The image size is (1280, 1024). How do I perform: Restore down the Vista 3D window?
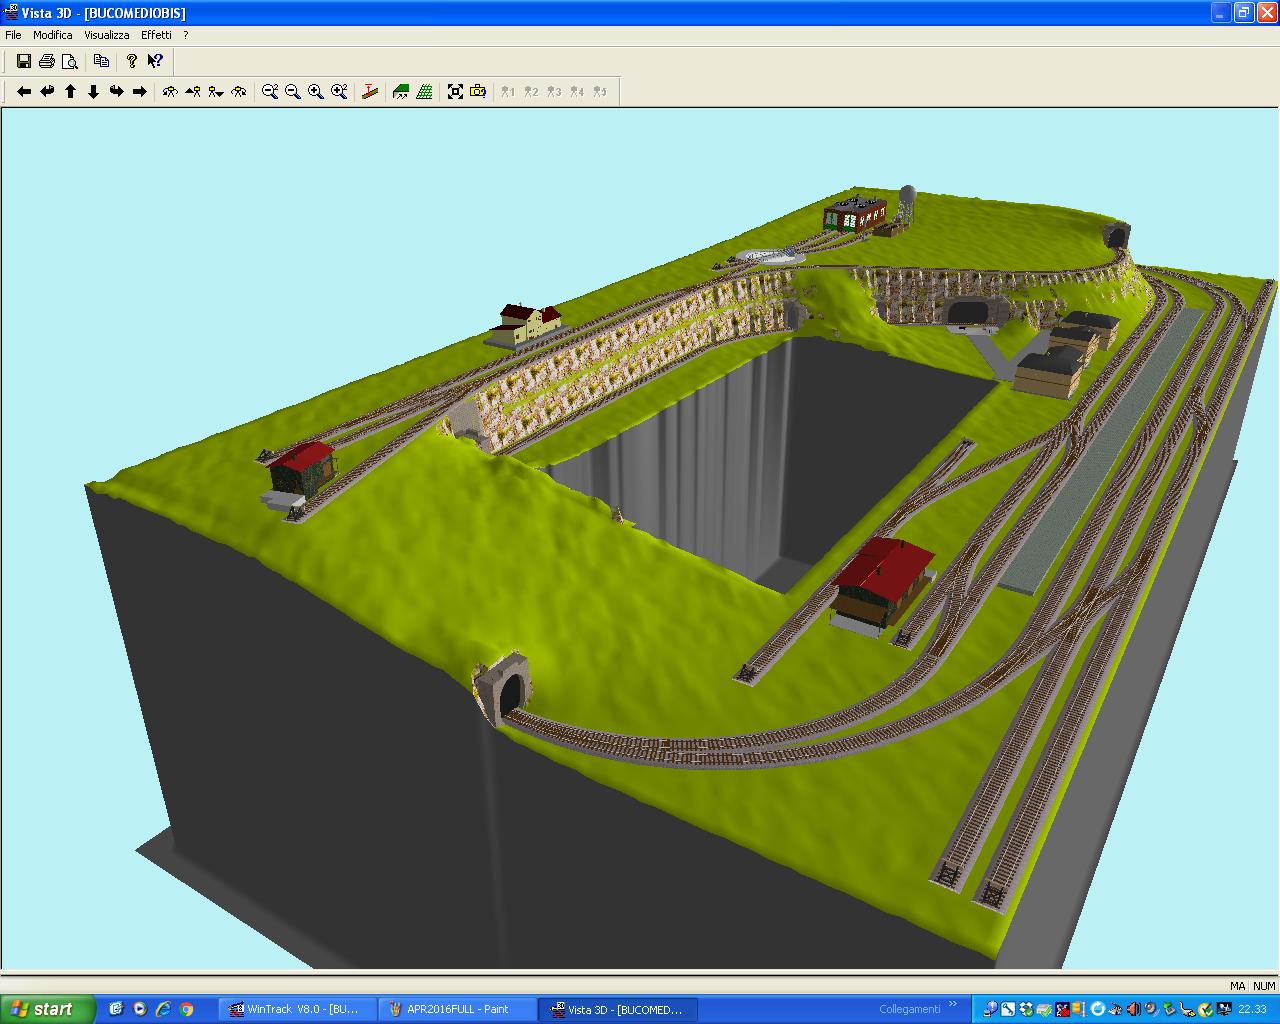coord(1243,12)
